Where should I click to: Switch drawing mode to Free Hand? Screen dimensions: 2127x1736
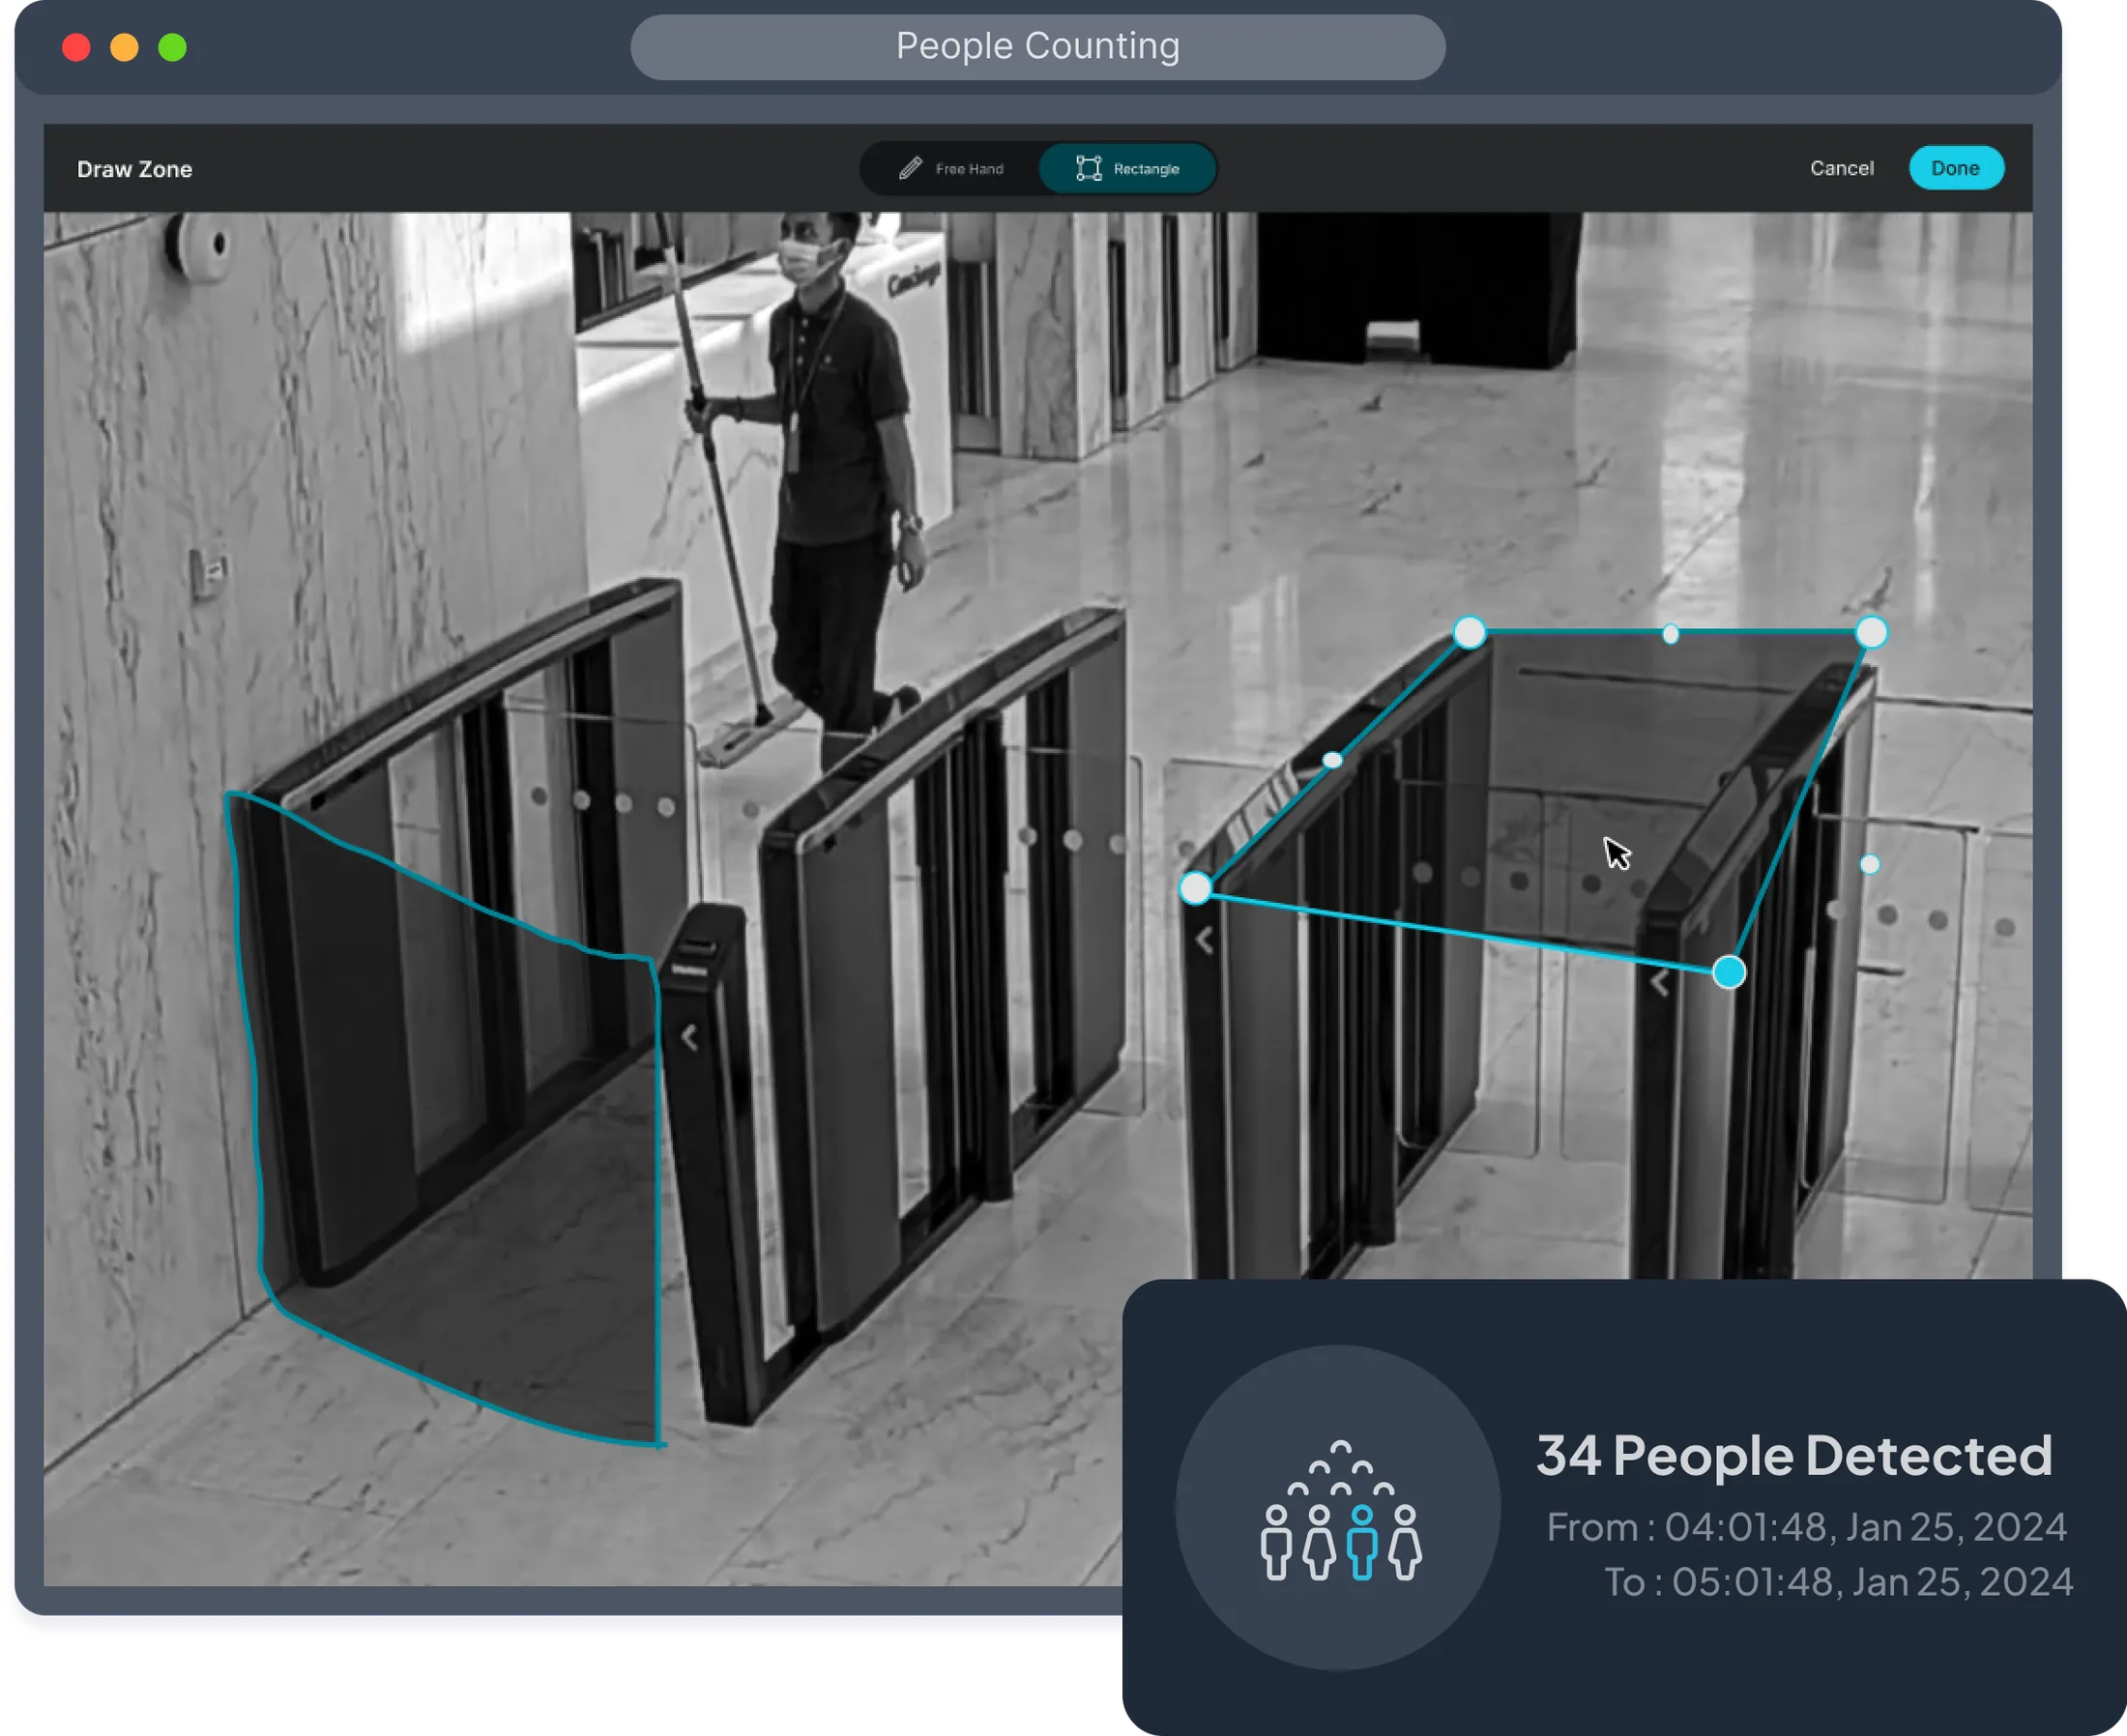pos(950,168)
